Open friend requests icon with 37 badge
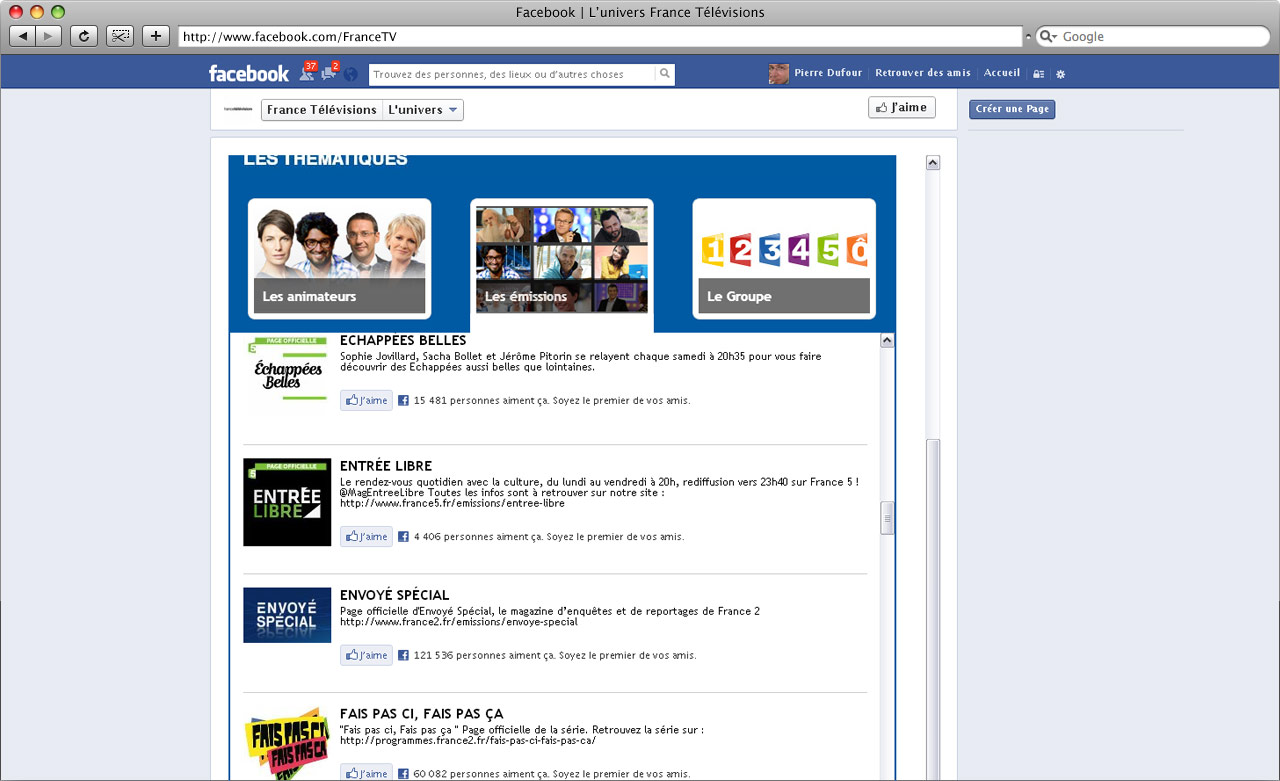The image size is (1280, 781). [307, 72]
